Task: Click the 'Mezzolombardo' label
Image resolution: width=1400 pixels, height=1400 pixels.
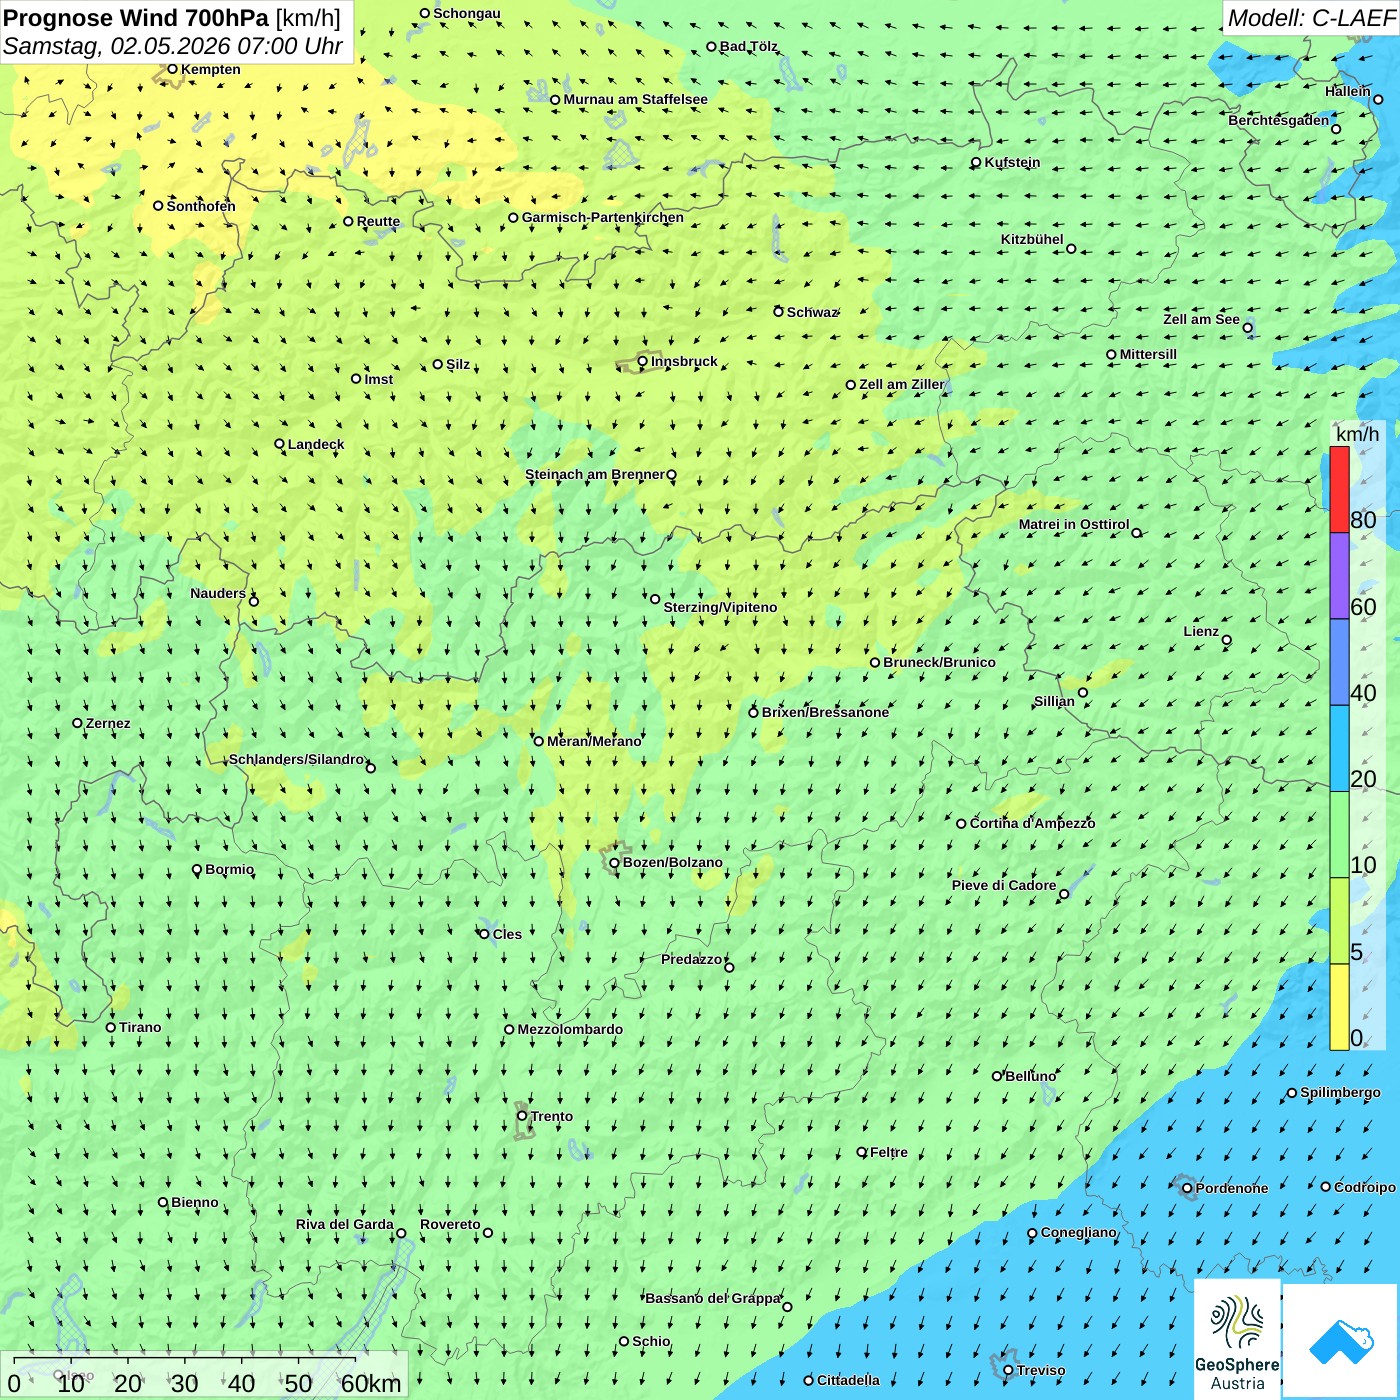Action: pos(570,1029)
